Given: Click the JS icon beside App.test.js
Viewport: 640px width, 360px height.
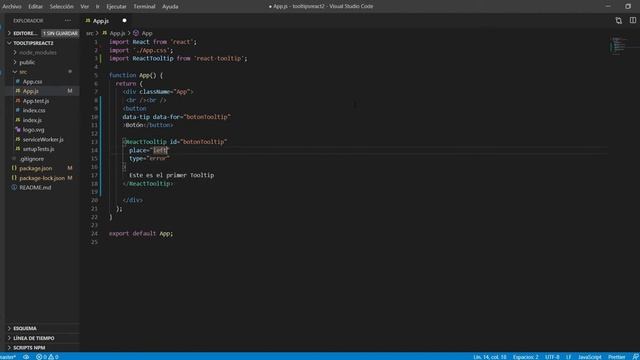Looking at the screenshot, I should [x=18, y=101].
